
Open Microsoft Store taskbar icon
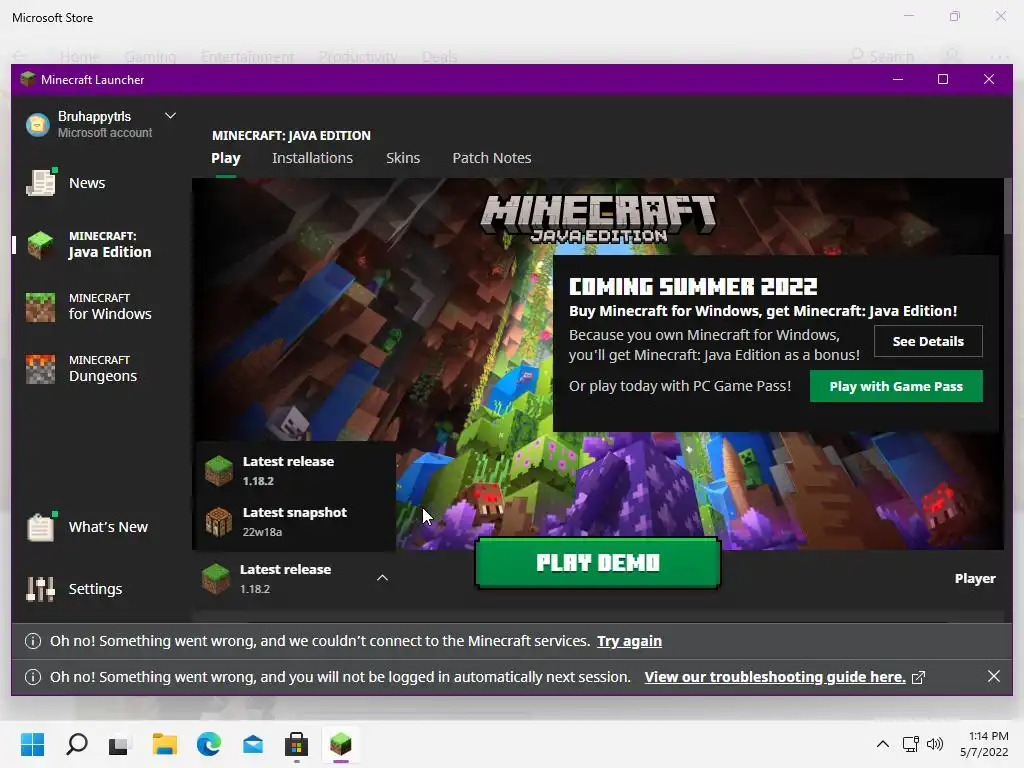click(x=296, y=744)
